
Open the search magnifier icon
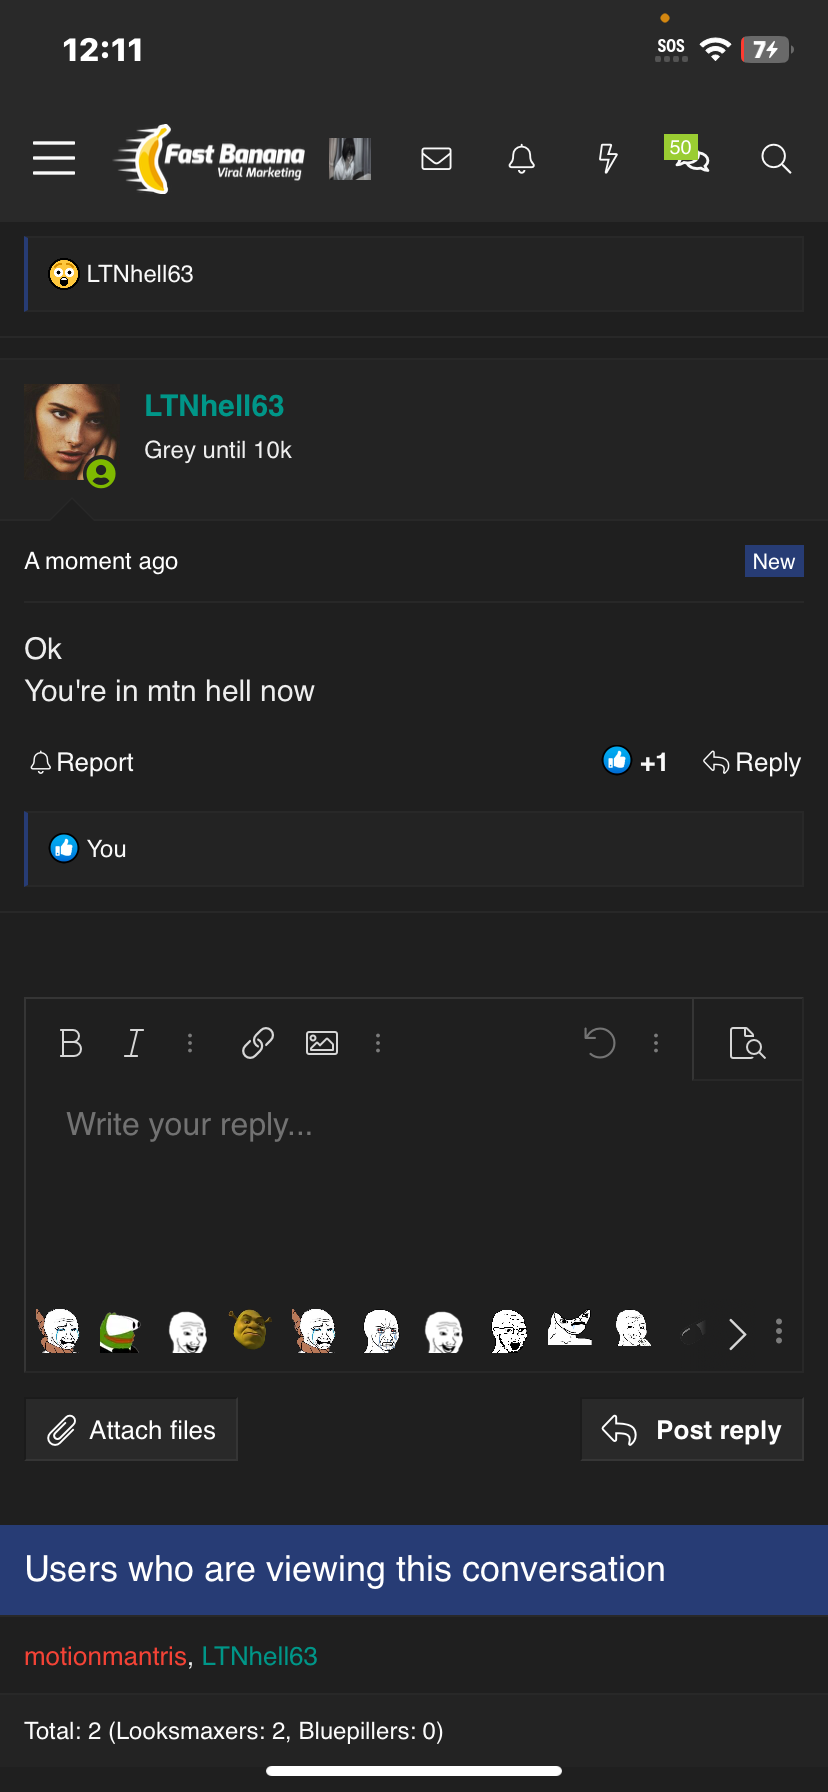tap(775, 158)
